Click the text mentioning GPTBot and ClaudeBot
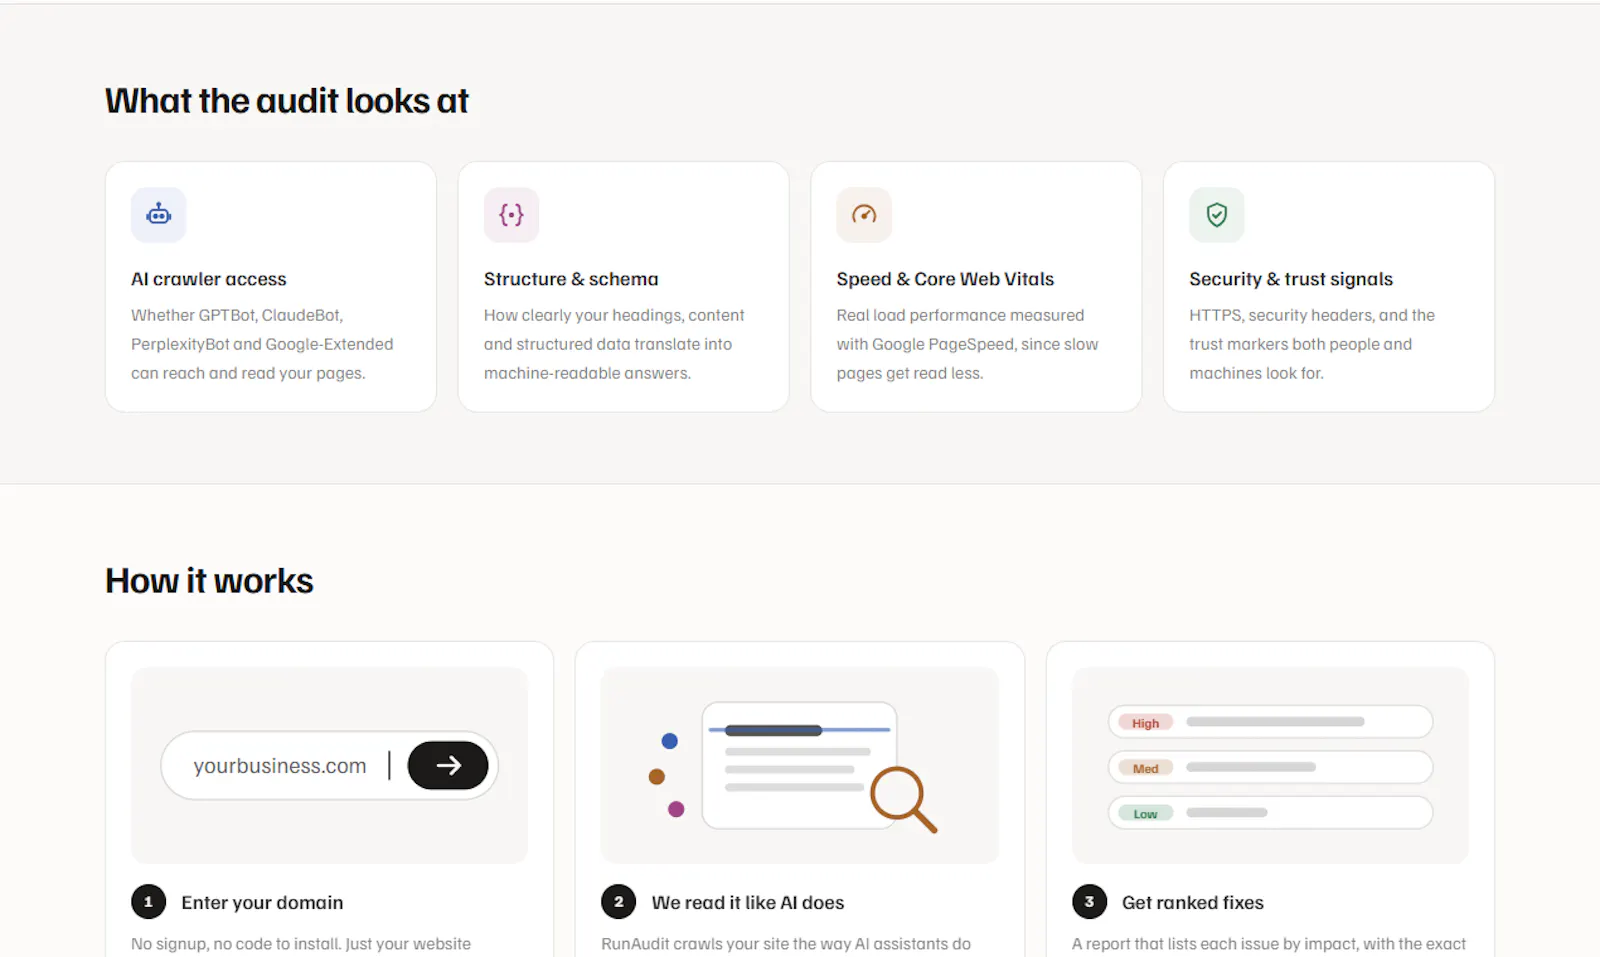Image resolution: width=1600 pixels, height=957 pixels. [262, 344]
